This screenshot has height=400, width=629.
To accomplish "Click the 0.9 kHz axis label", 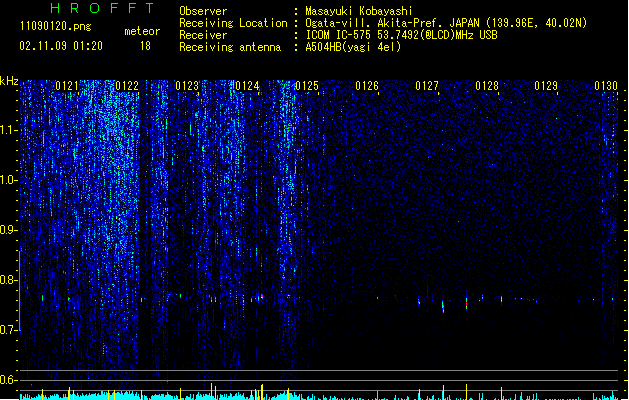I will pos(8,230).
